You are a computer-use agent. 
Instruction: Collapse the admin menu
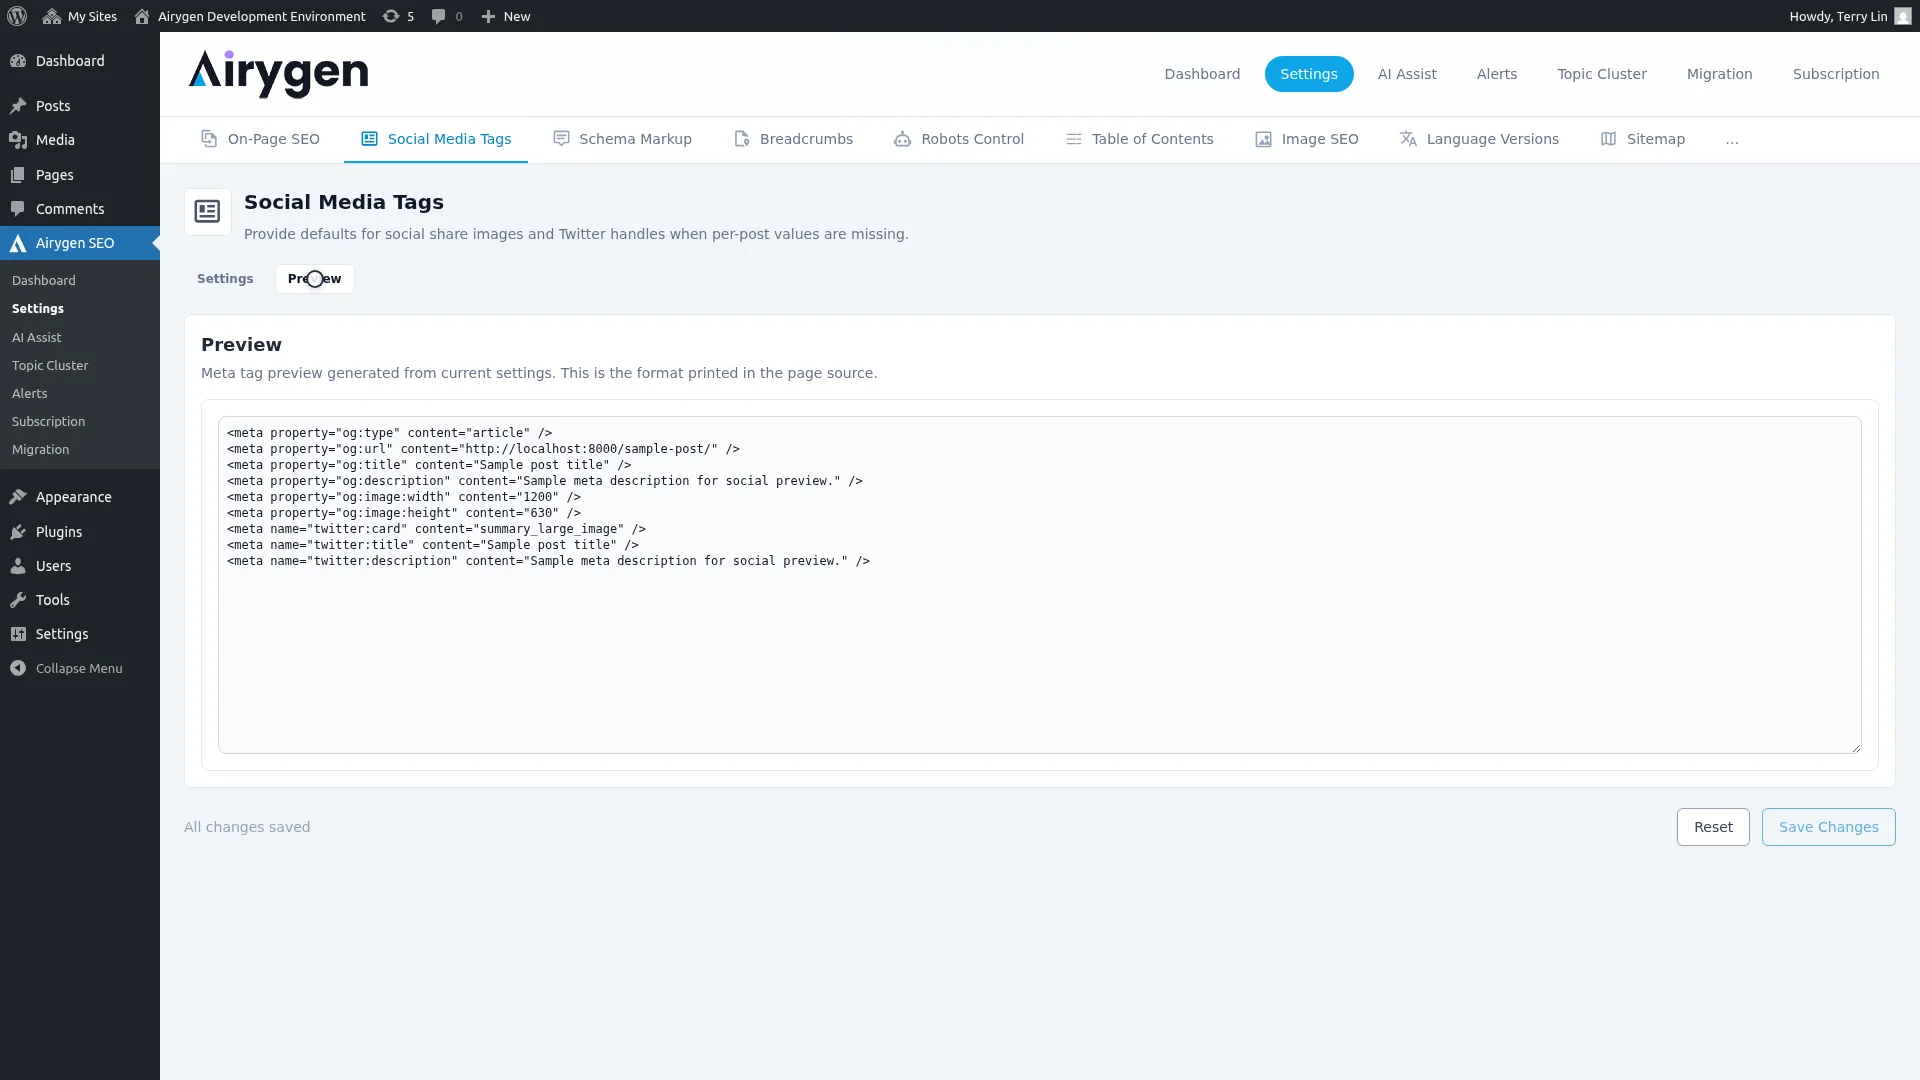coord(66,669)
